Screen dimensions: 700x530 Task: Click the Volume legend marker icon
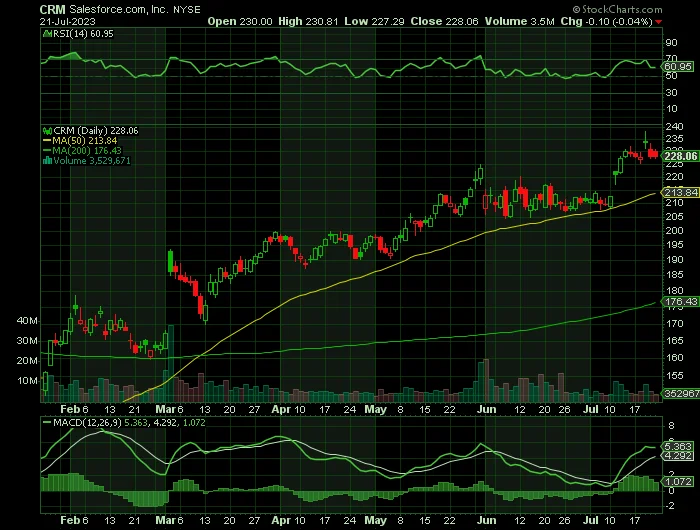(x=45, y=159)
